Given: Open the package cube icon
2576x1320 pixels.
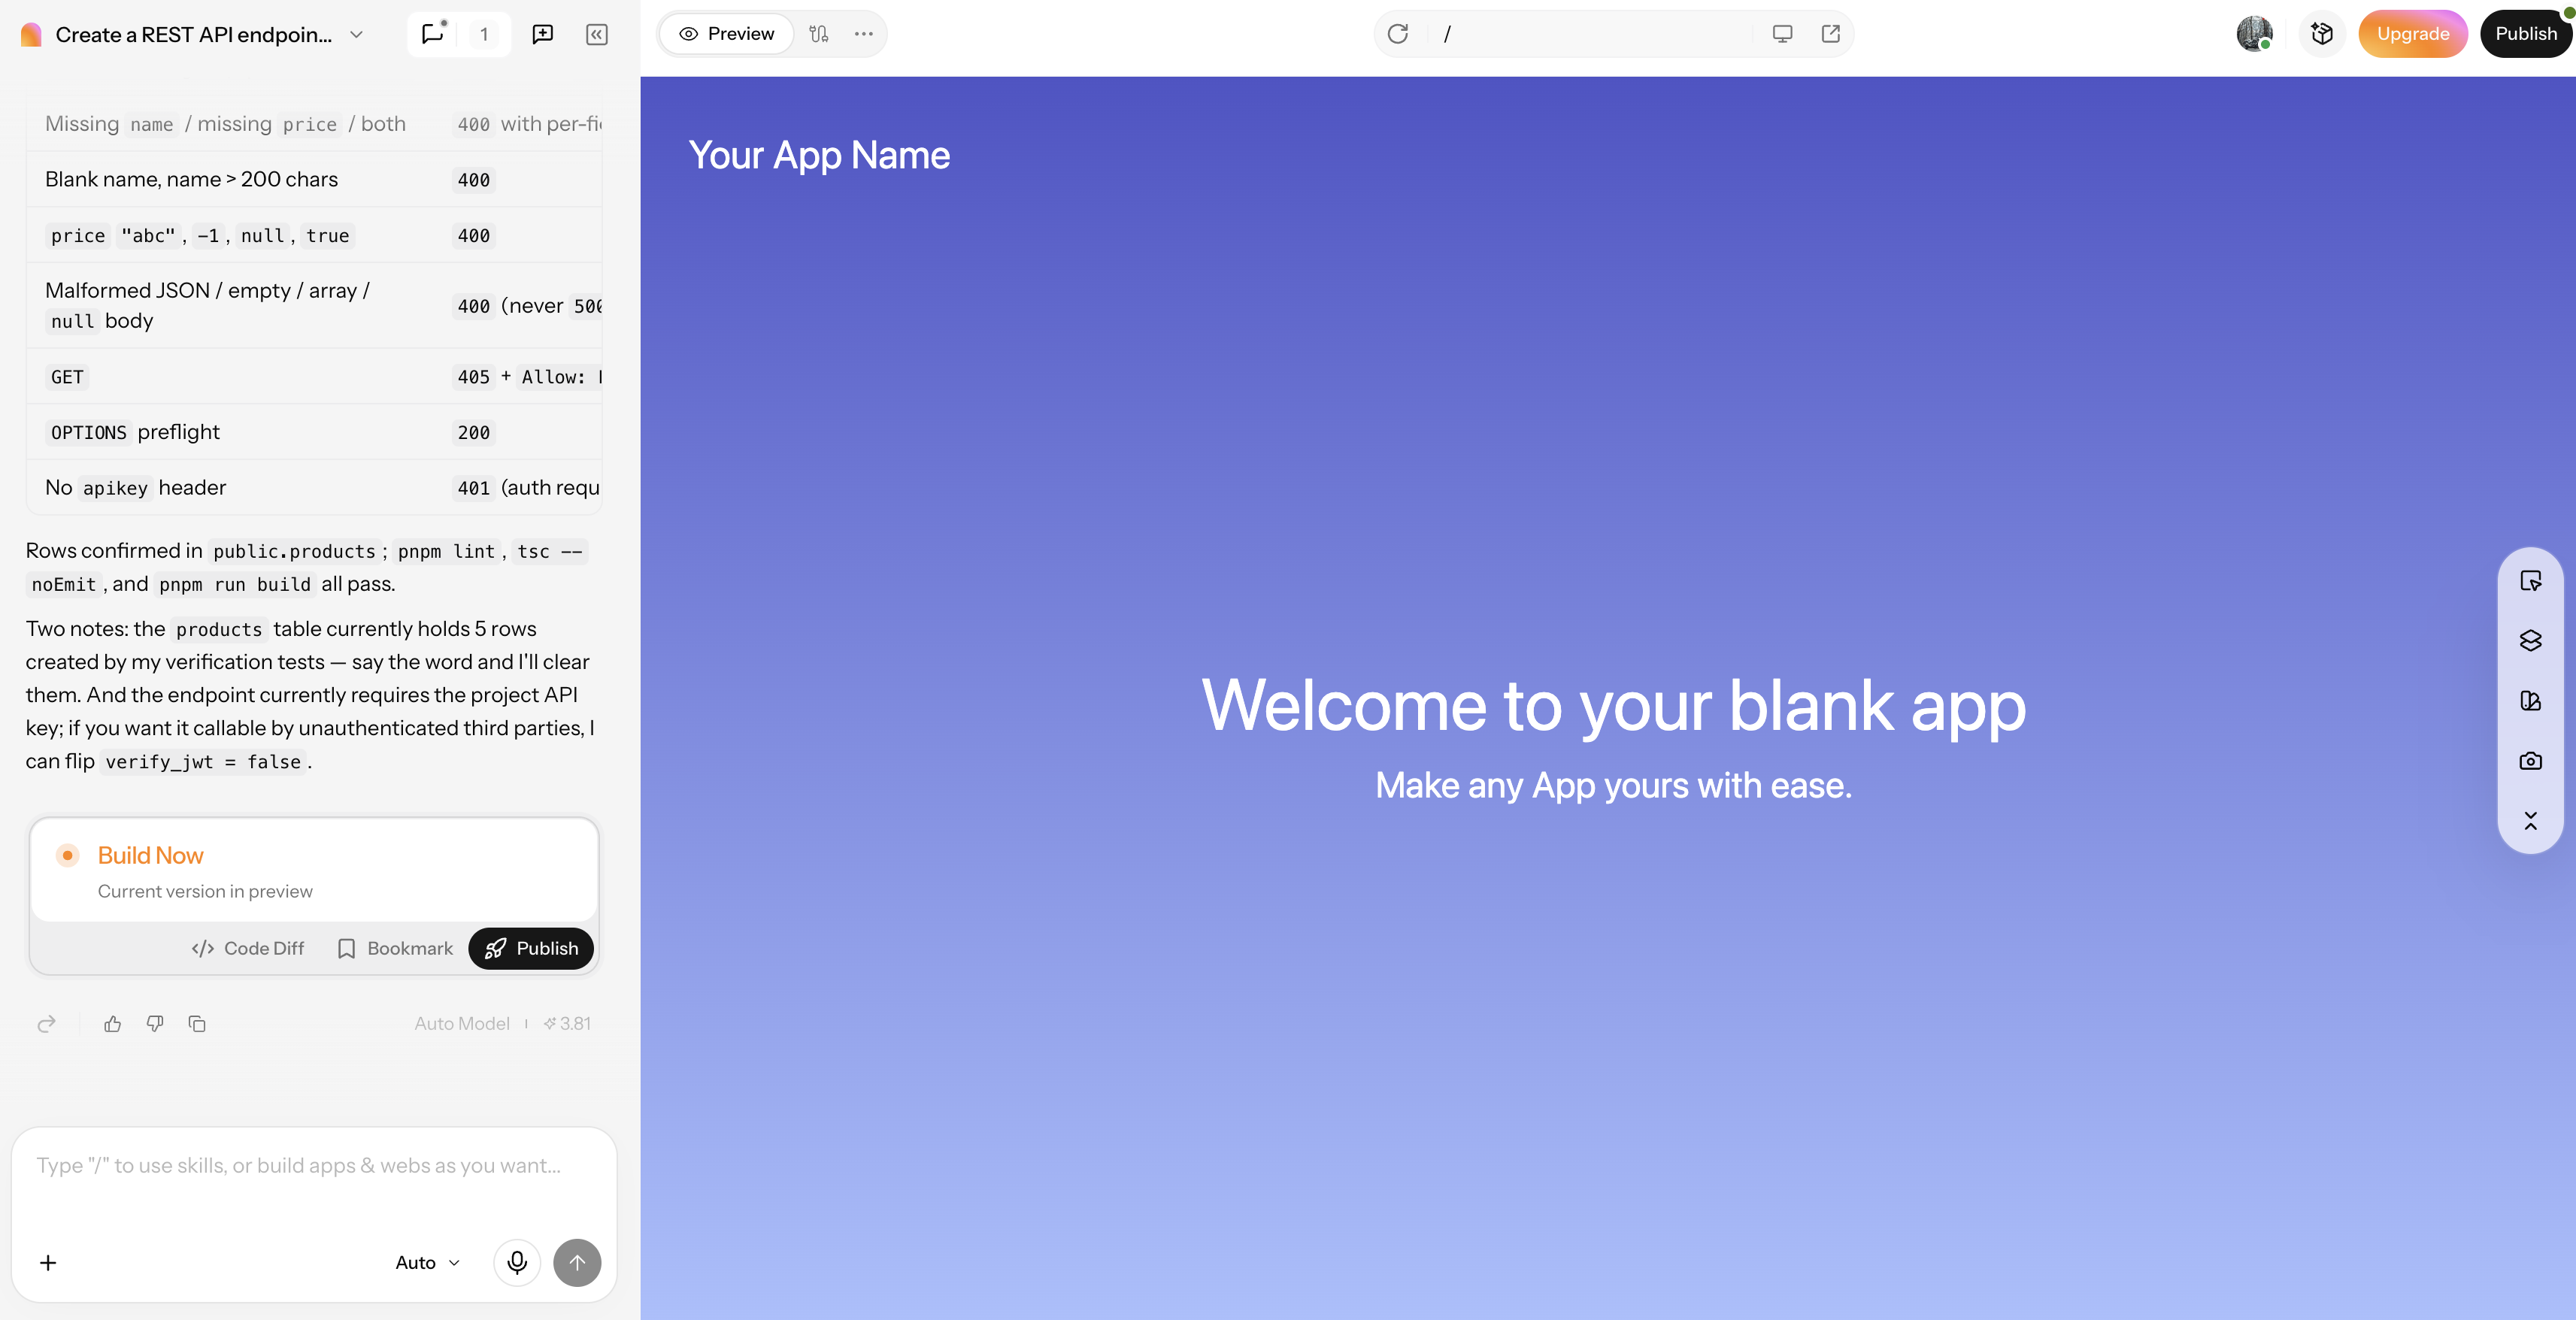Looking at the screenshot, I should (2322, 34).
